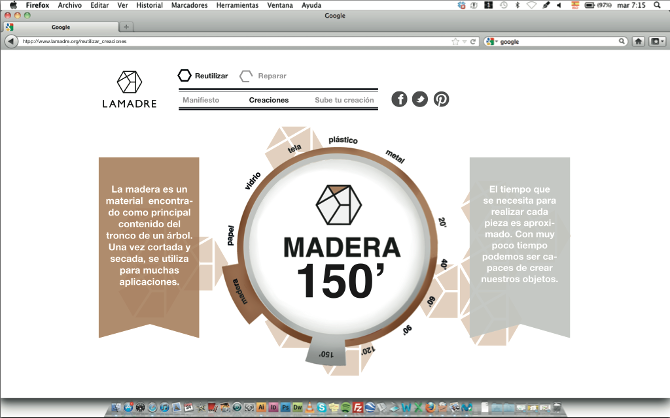Select the vidrio material on the dial
The width and height of the screenshot is (670, 418).
click(x=253, y=181)
